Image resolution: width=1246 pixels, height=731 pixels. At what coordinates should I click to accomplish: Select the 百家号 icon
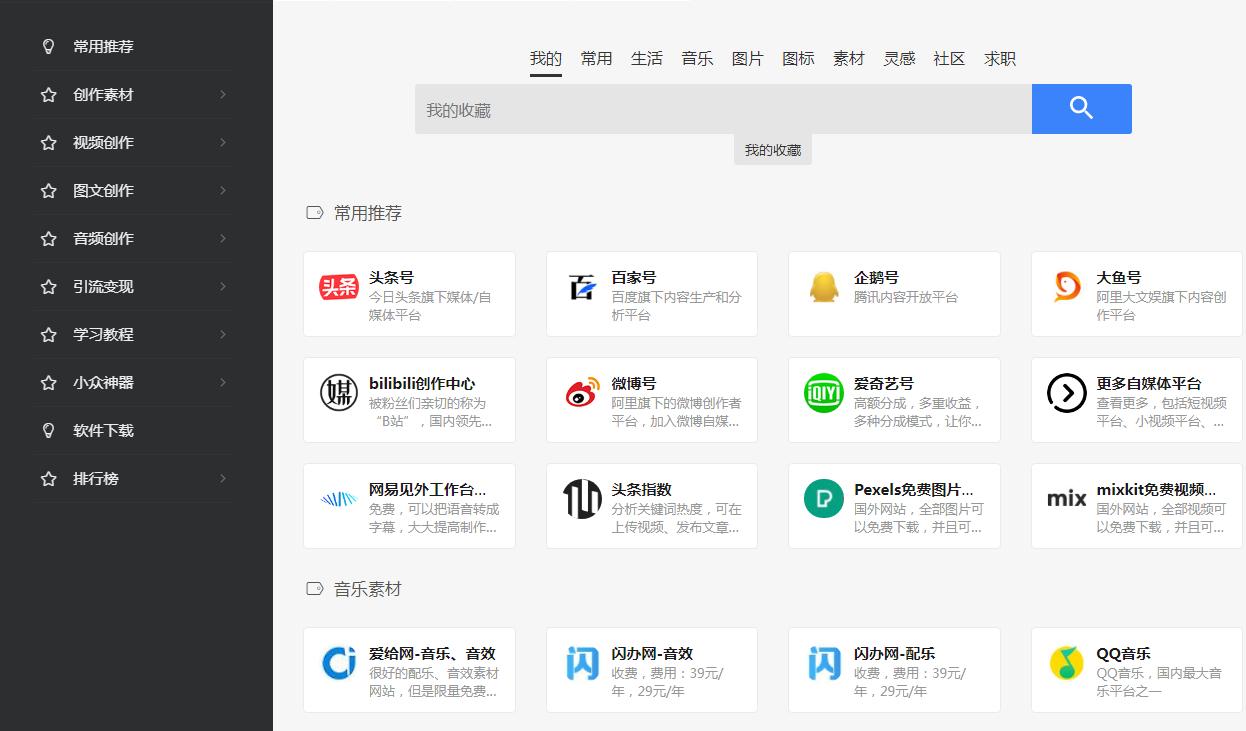tap(582, 285)
